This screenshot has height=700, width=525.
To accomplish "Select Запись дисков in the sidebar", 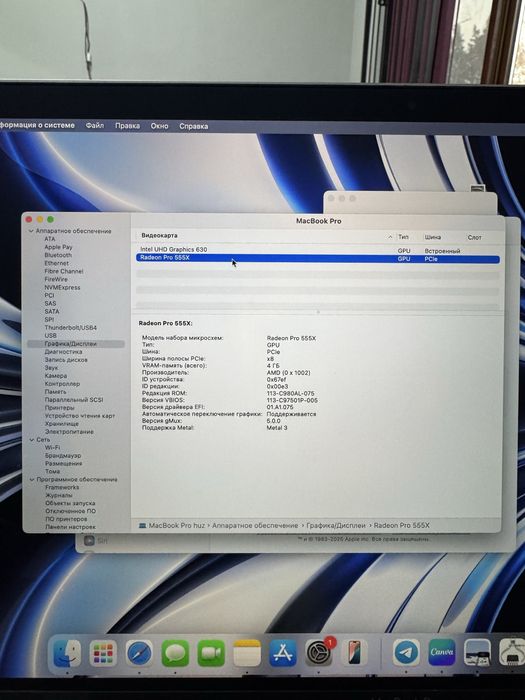I will 66,360.
